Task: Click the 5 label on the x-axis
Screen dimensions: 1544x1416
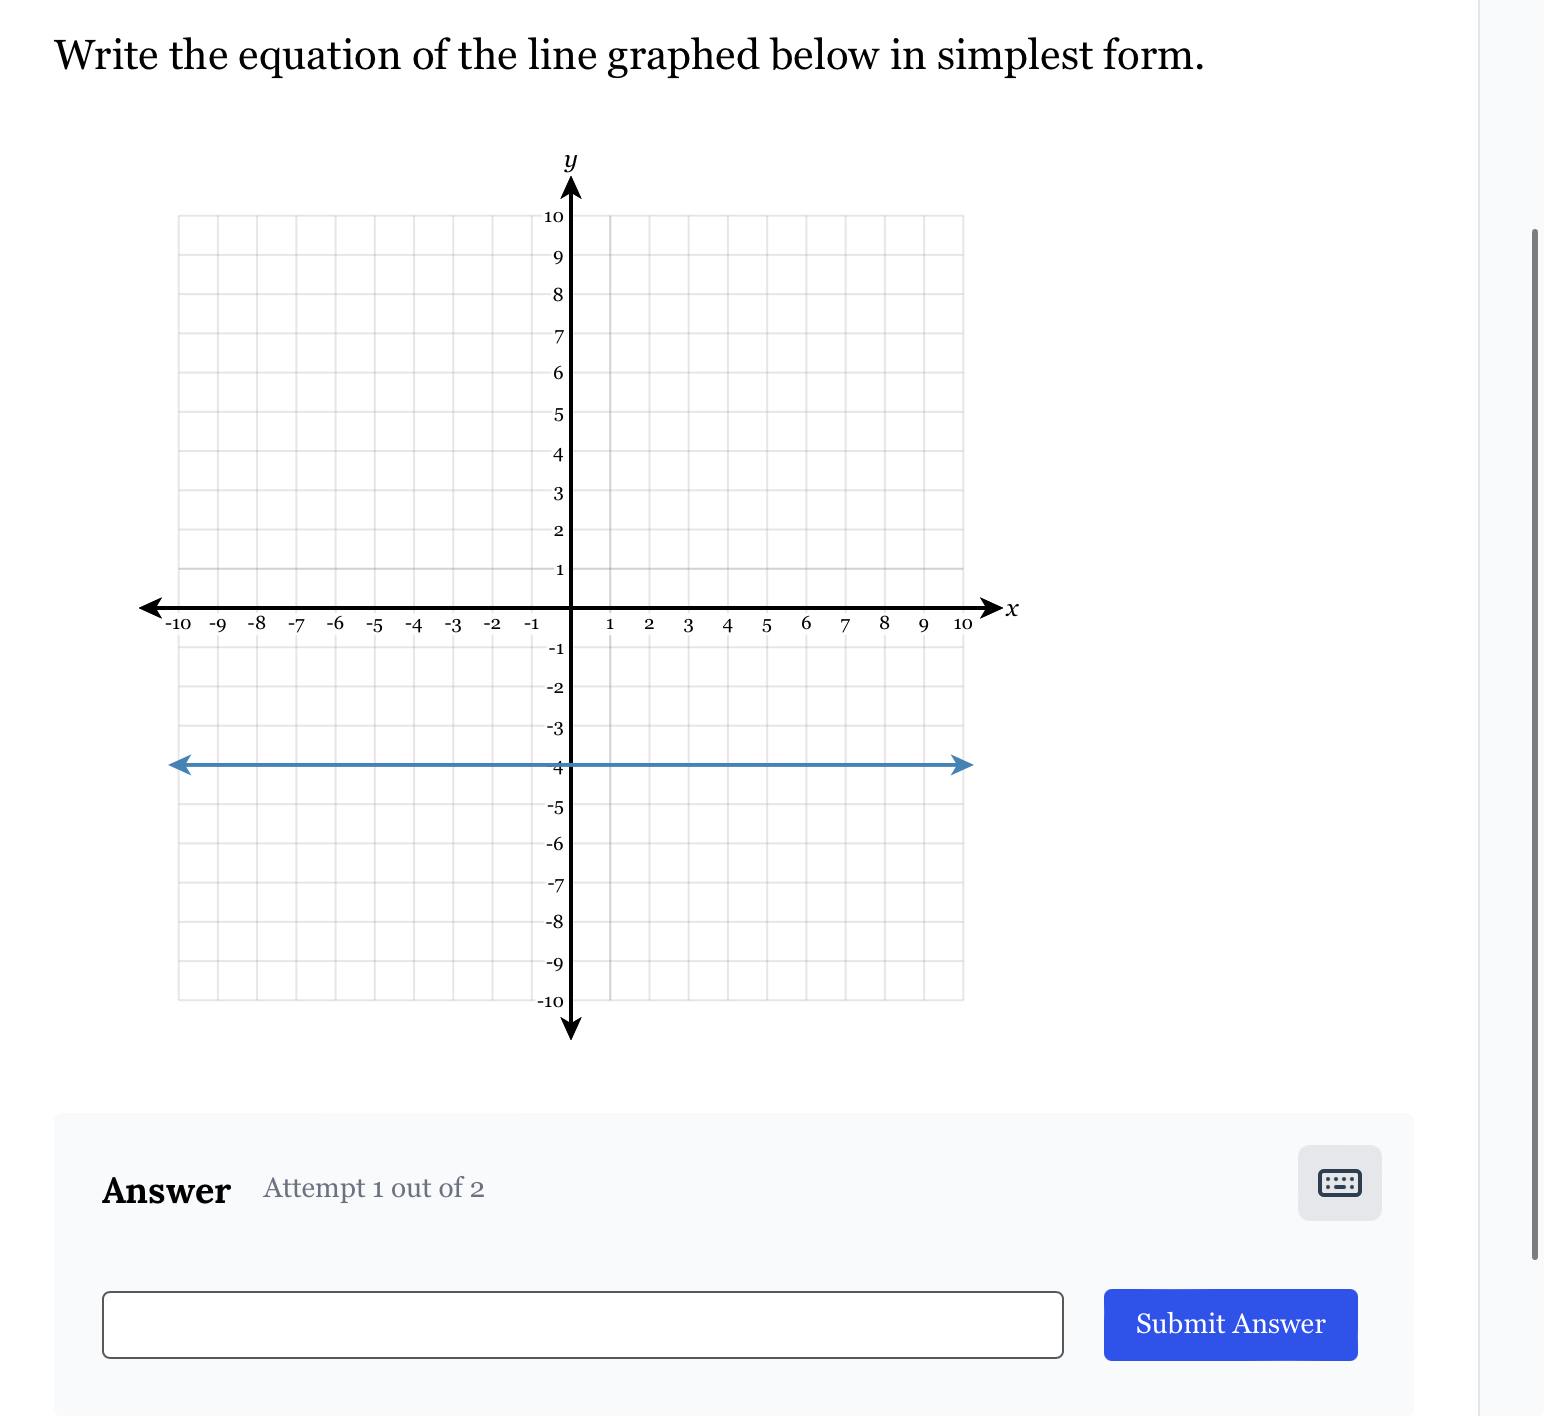Action: tap(767, 626)
